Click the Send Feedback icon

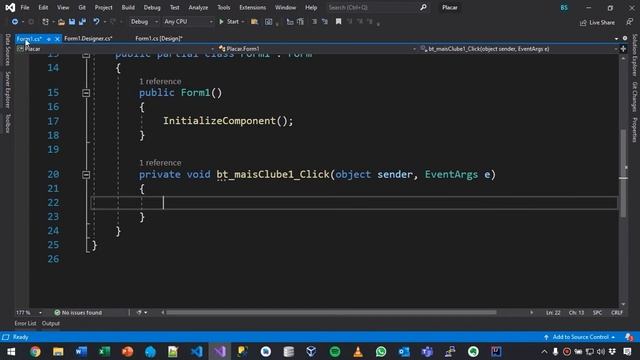[630, 22]
